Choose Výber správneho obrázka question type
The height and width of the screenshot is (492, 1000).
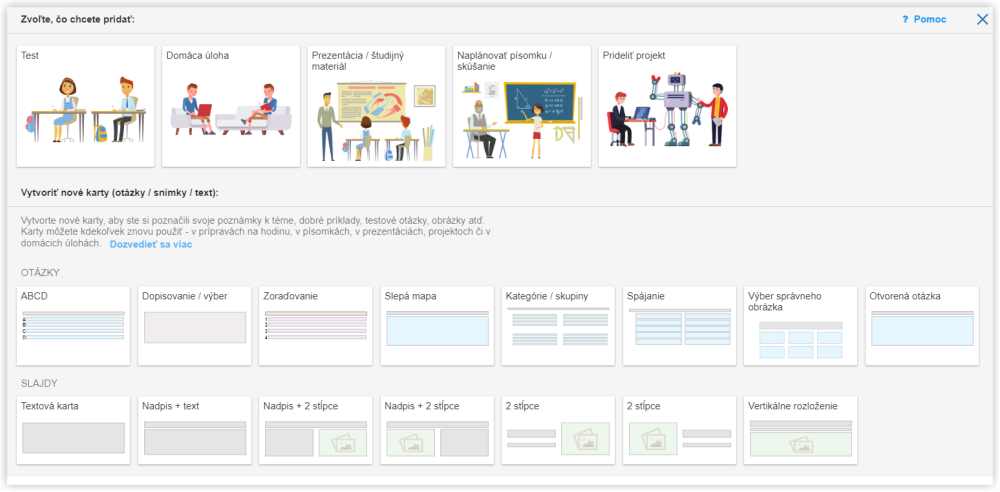coord(800,326)
